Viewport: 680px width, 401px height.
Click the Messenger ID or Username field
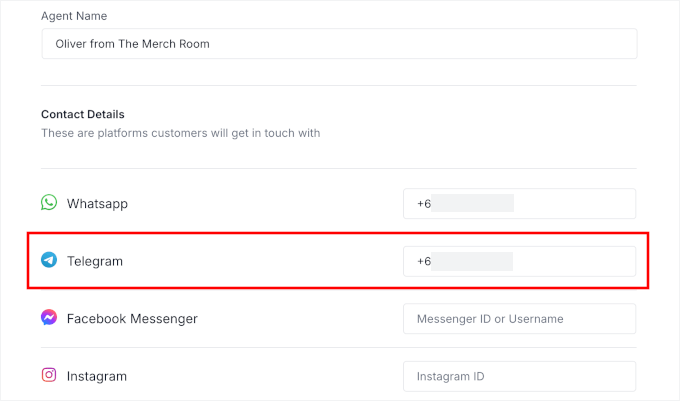[519, 319]
